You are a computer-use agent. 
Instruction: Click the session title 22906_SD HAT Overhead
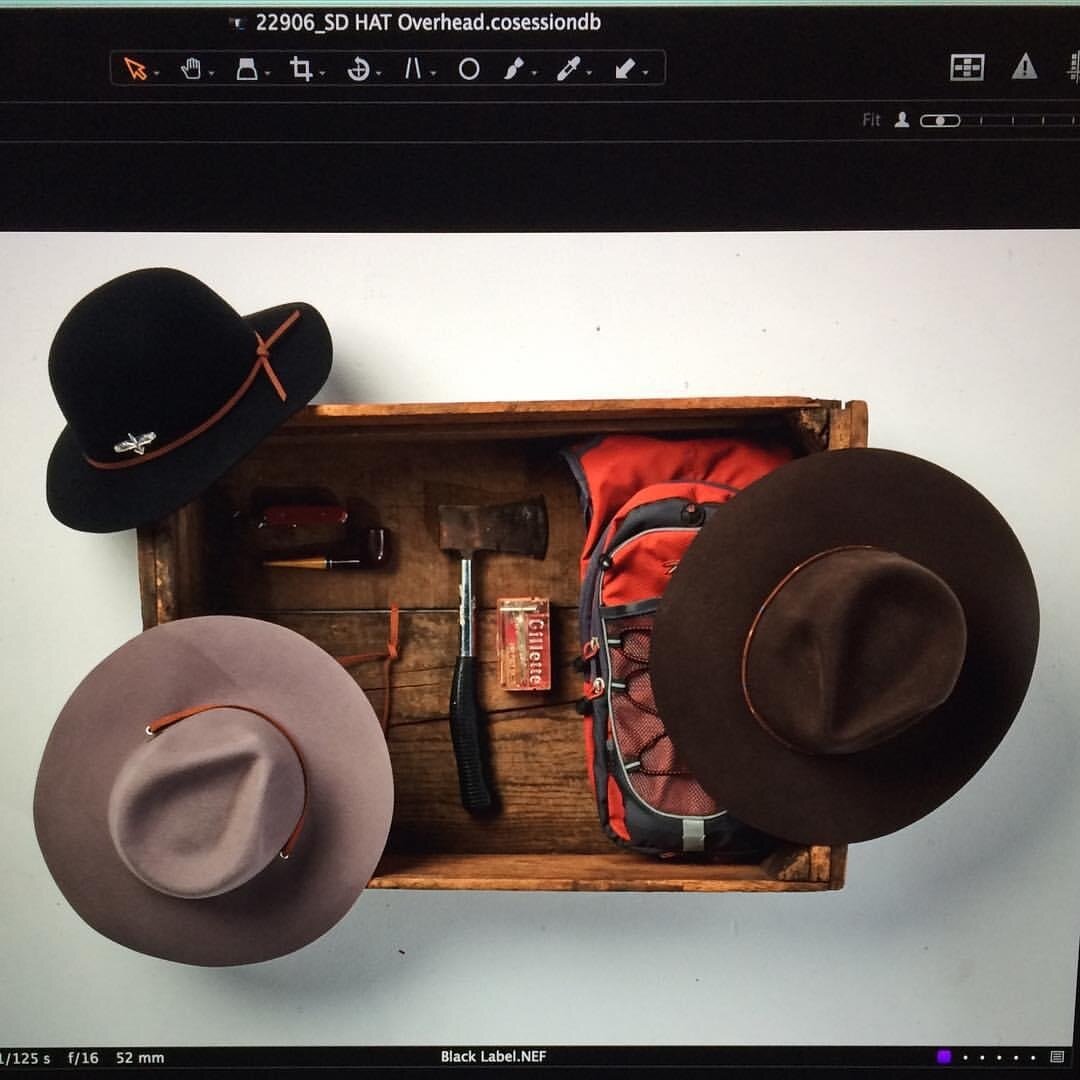[x=428, y=21]
